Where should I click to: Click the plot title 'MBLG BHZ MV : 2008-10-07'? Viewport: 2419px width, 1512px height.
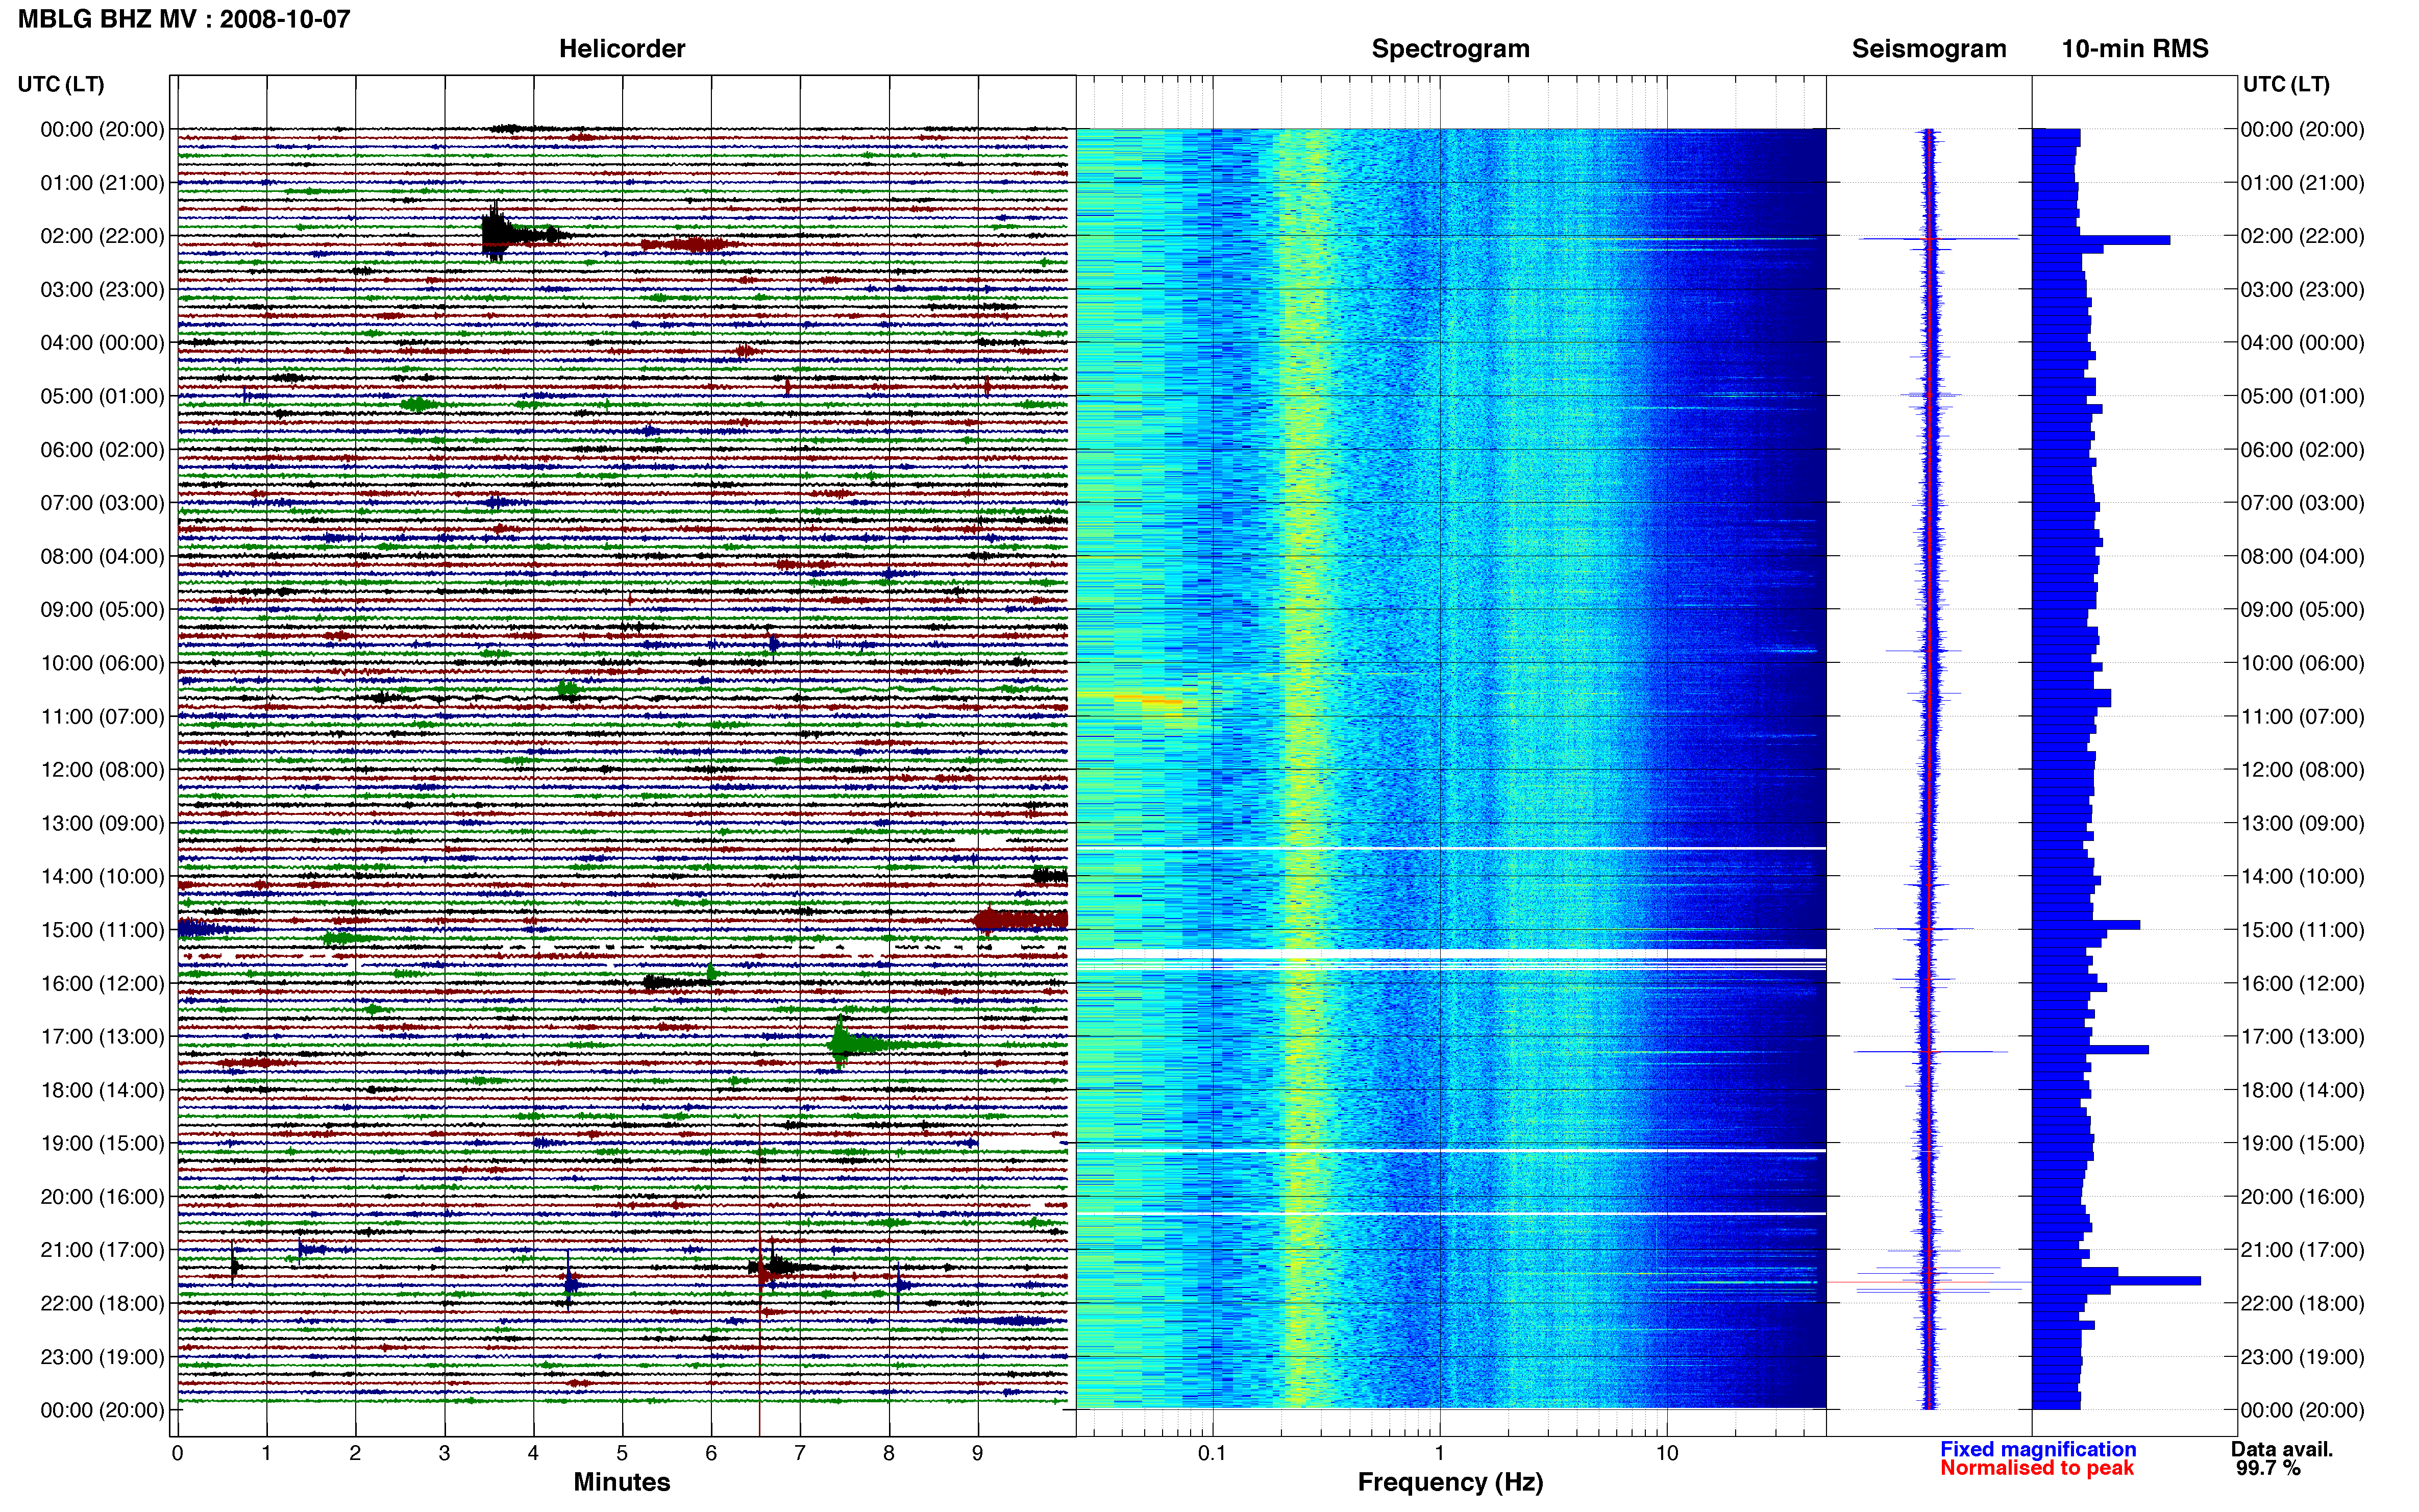point(184,19)
